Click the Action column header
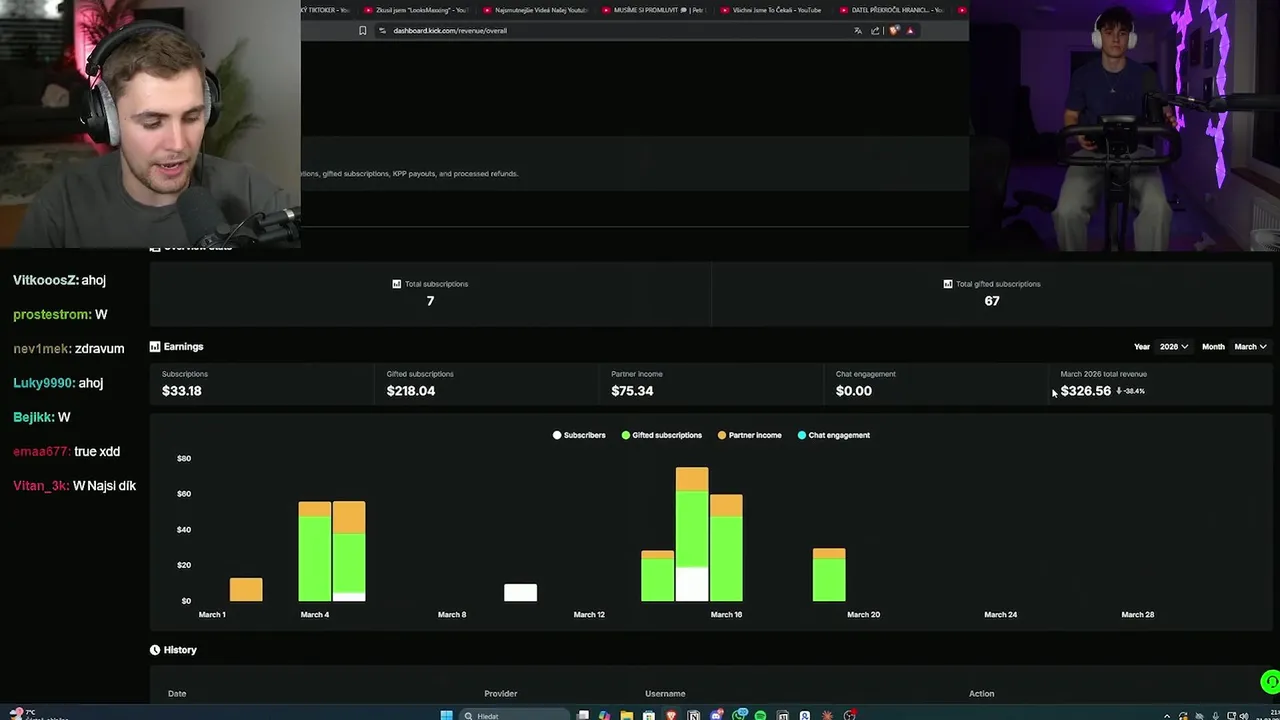Viewport: 1280px width, 720px height. (981, 693)
